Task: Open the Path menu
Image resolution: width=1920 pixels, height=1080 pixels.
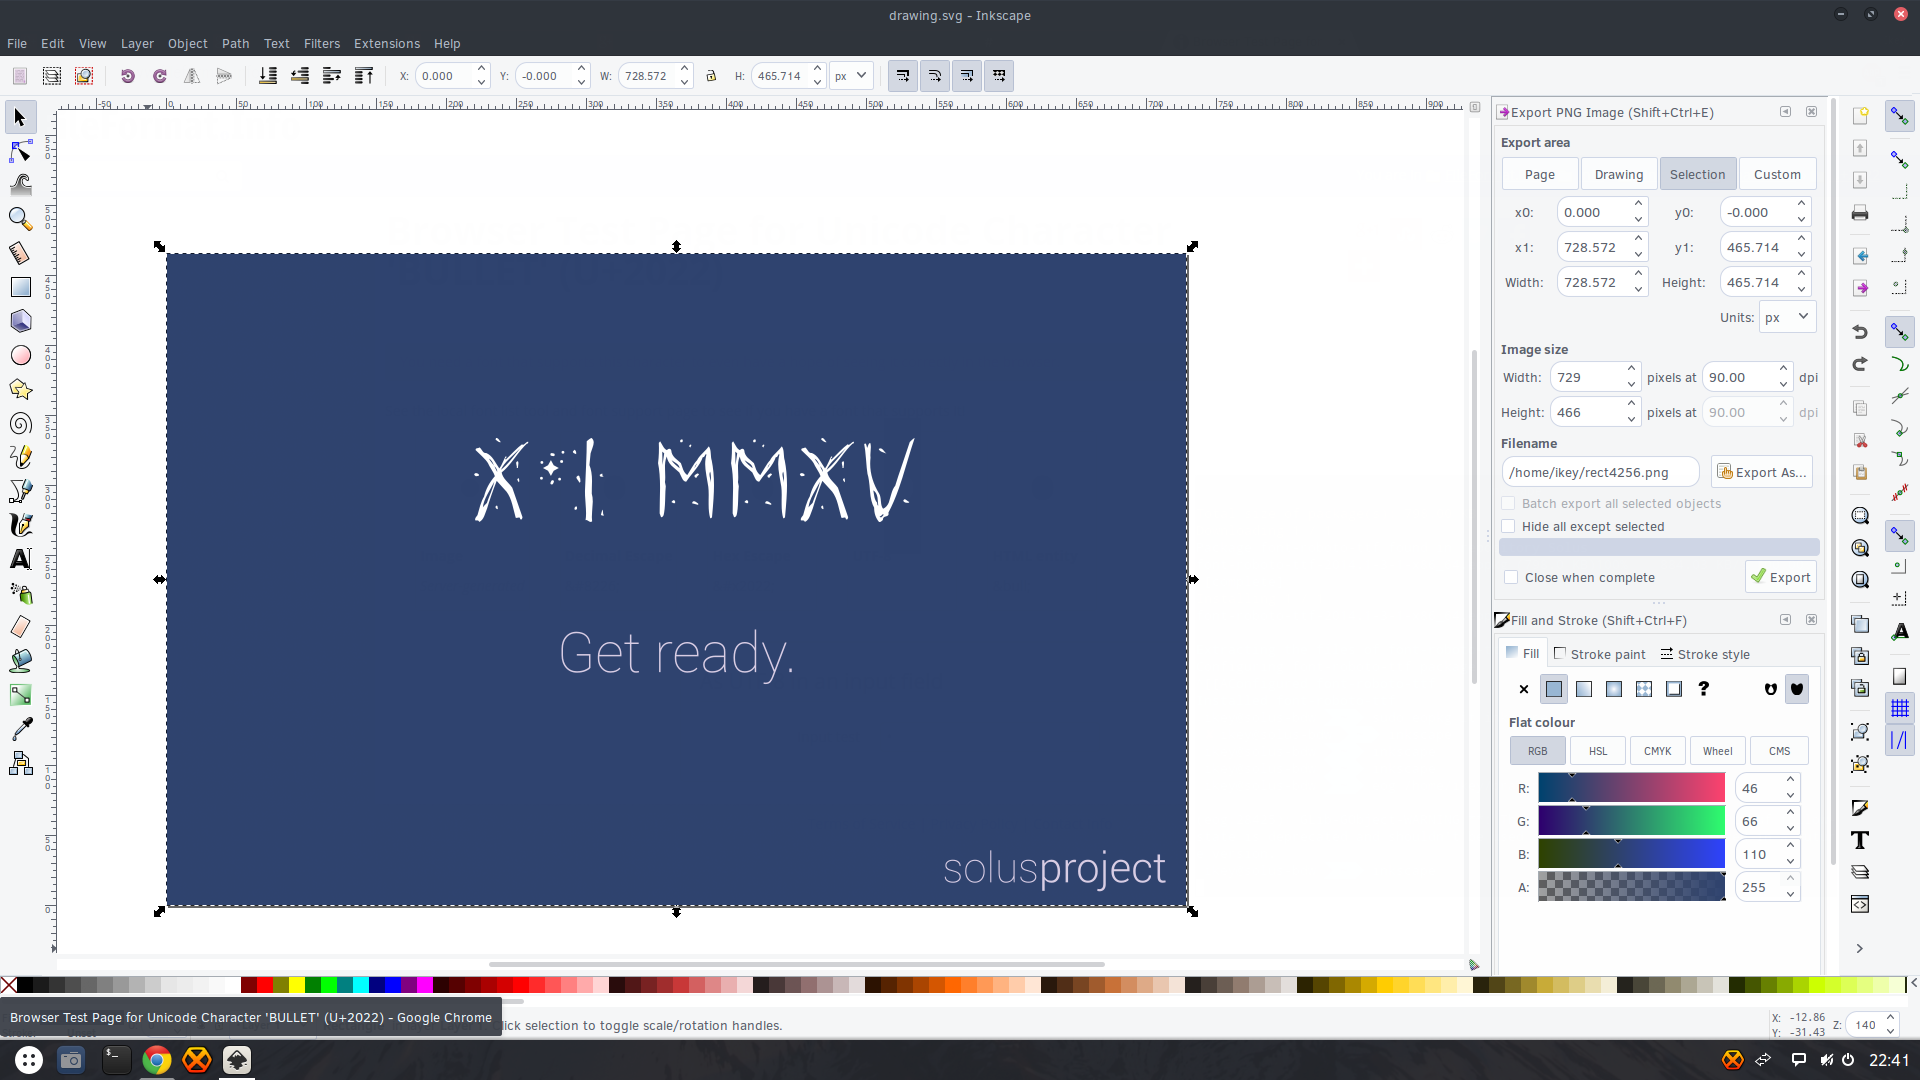Action: pyautogui.click(x=235, y=44)
